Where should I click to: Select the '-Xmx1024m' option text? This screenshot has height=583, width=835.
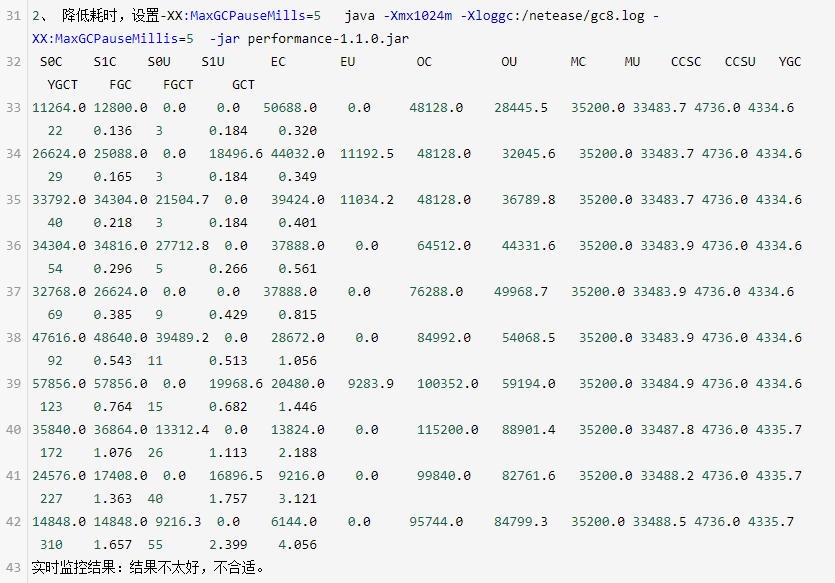click(x=418, y=16)
